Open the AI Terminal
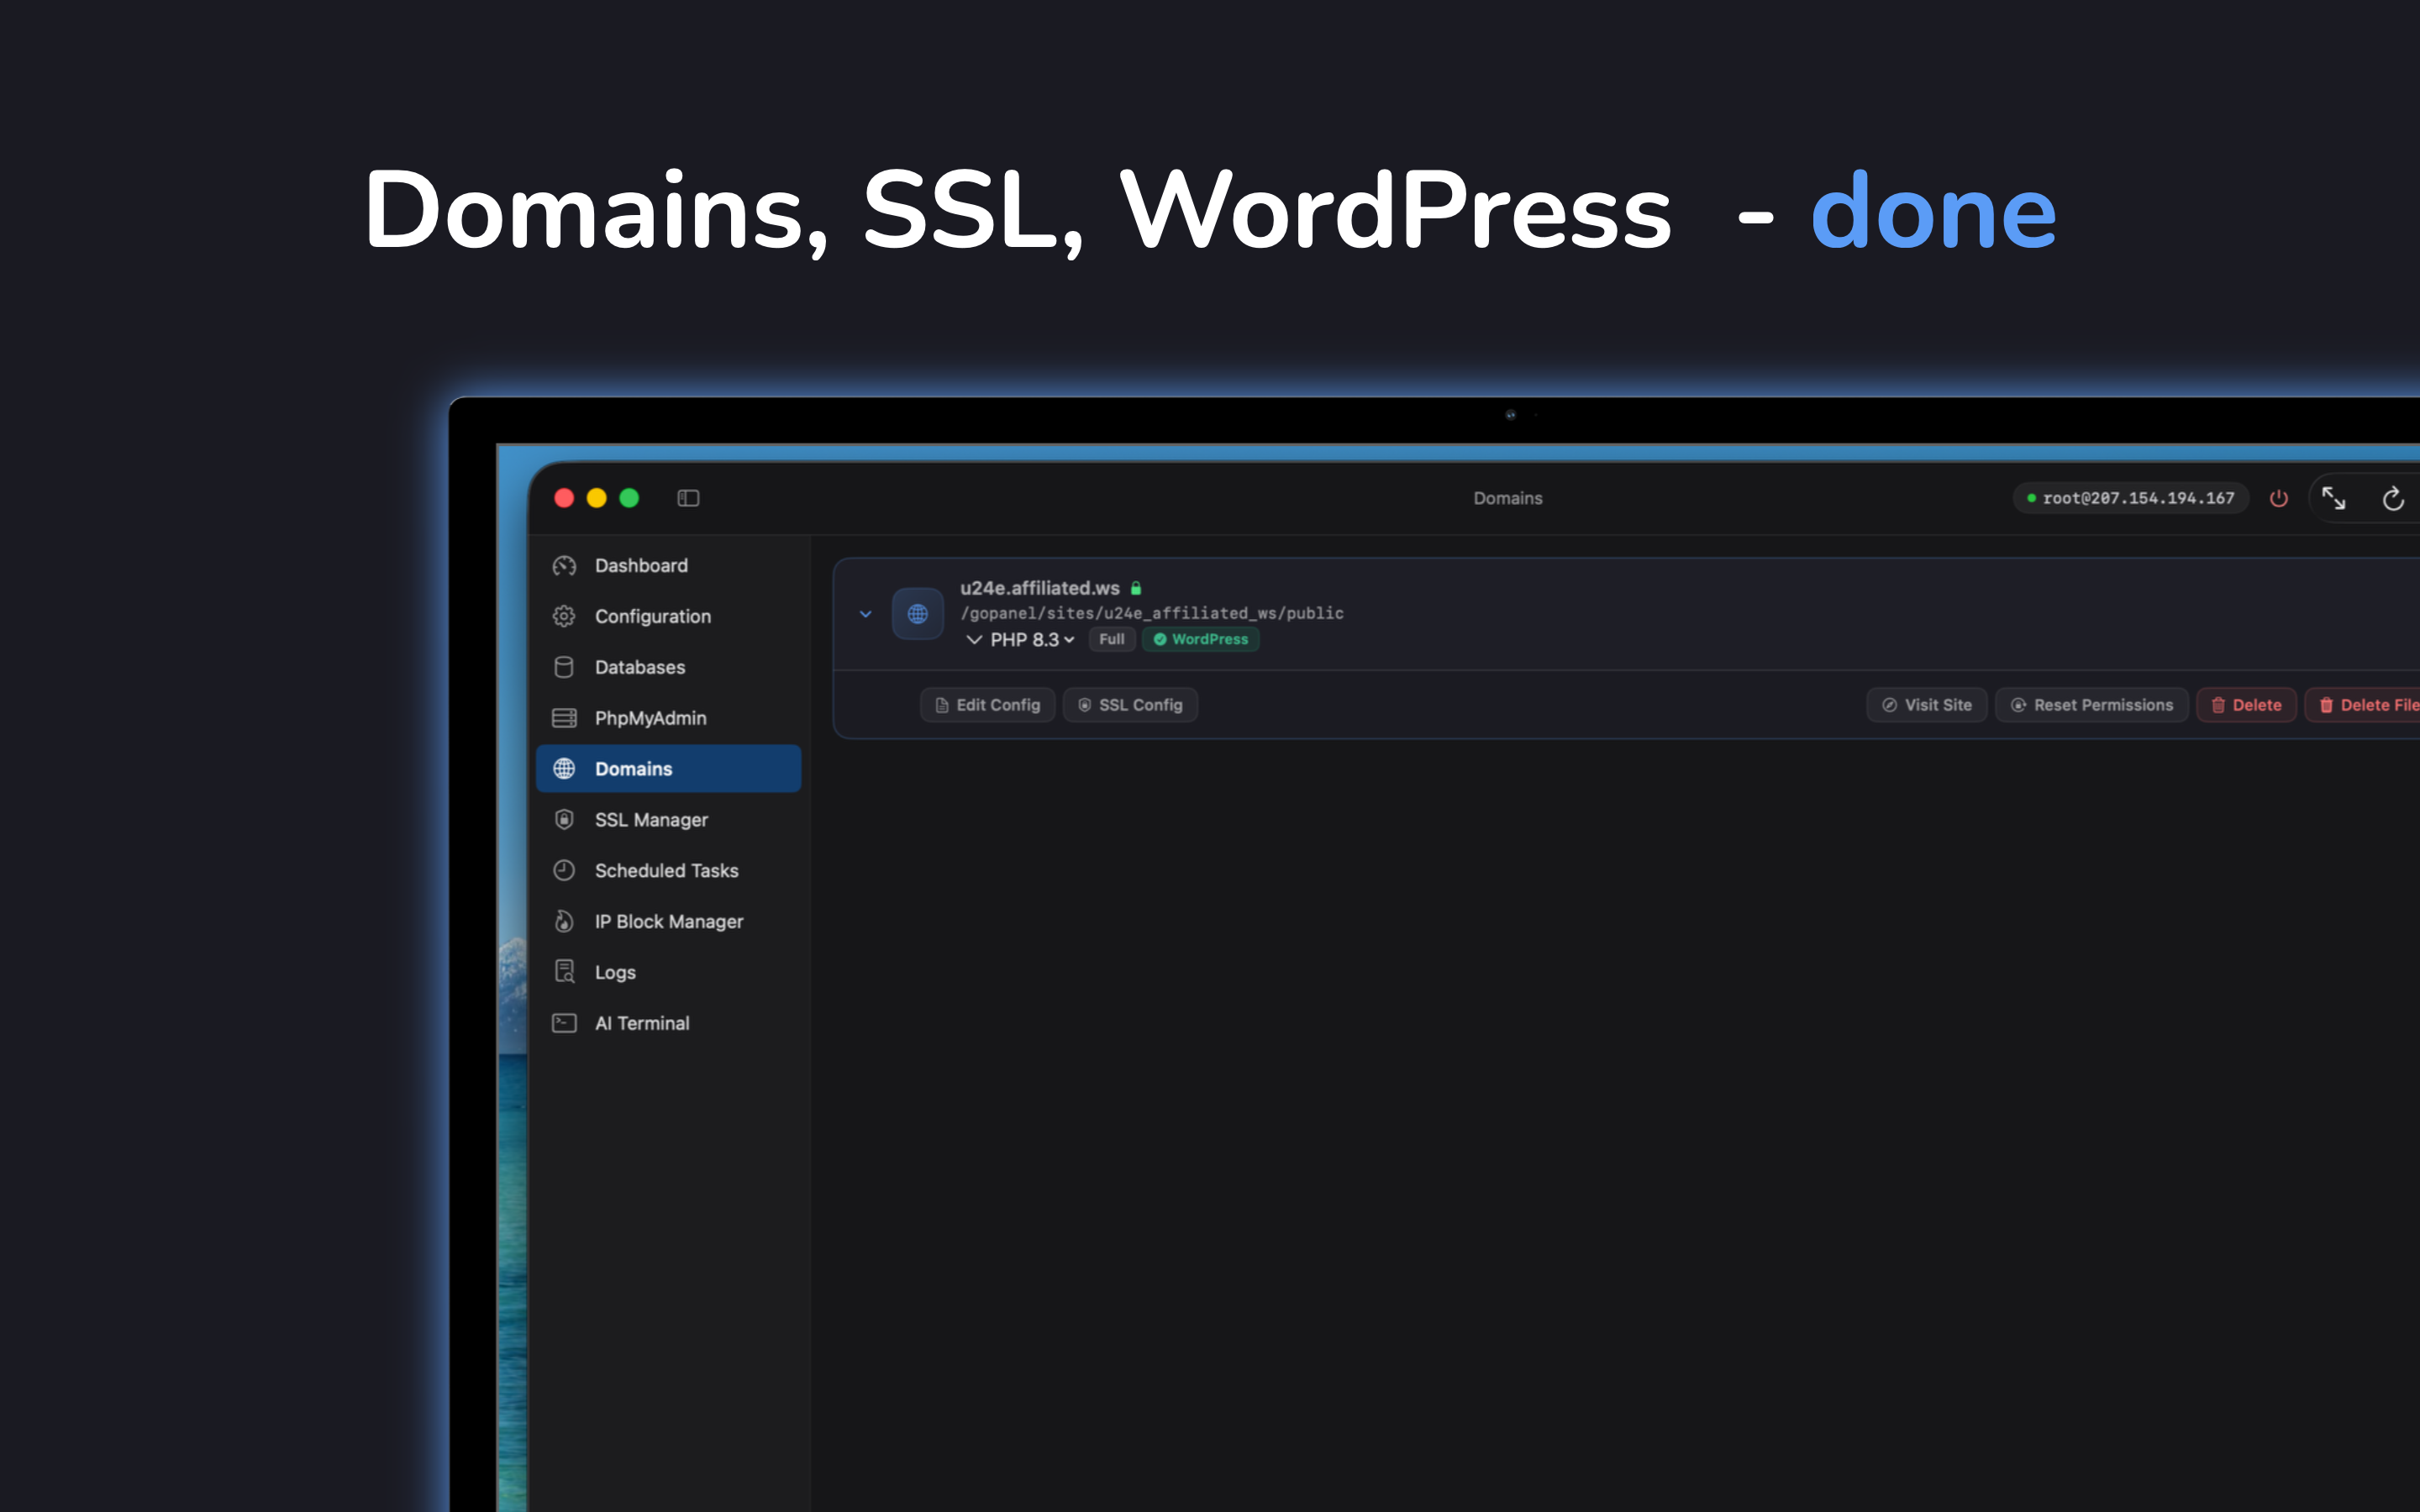Image resolution: width=2420 pixels, height=1512 pixels. [641, 1023]
